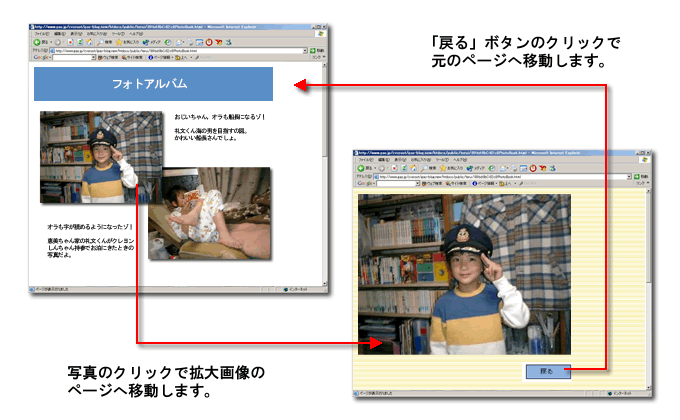680x420 pixels.
Task: Click vertical scrollbar of right browser window
Action: pyautogui.click(x=650, y=280)
